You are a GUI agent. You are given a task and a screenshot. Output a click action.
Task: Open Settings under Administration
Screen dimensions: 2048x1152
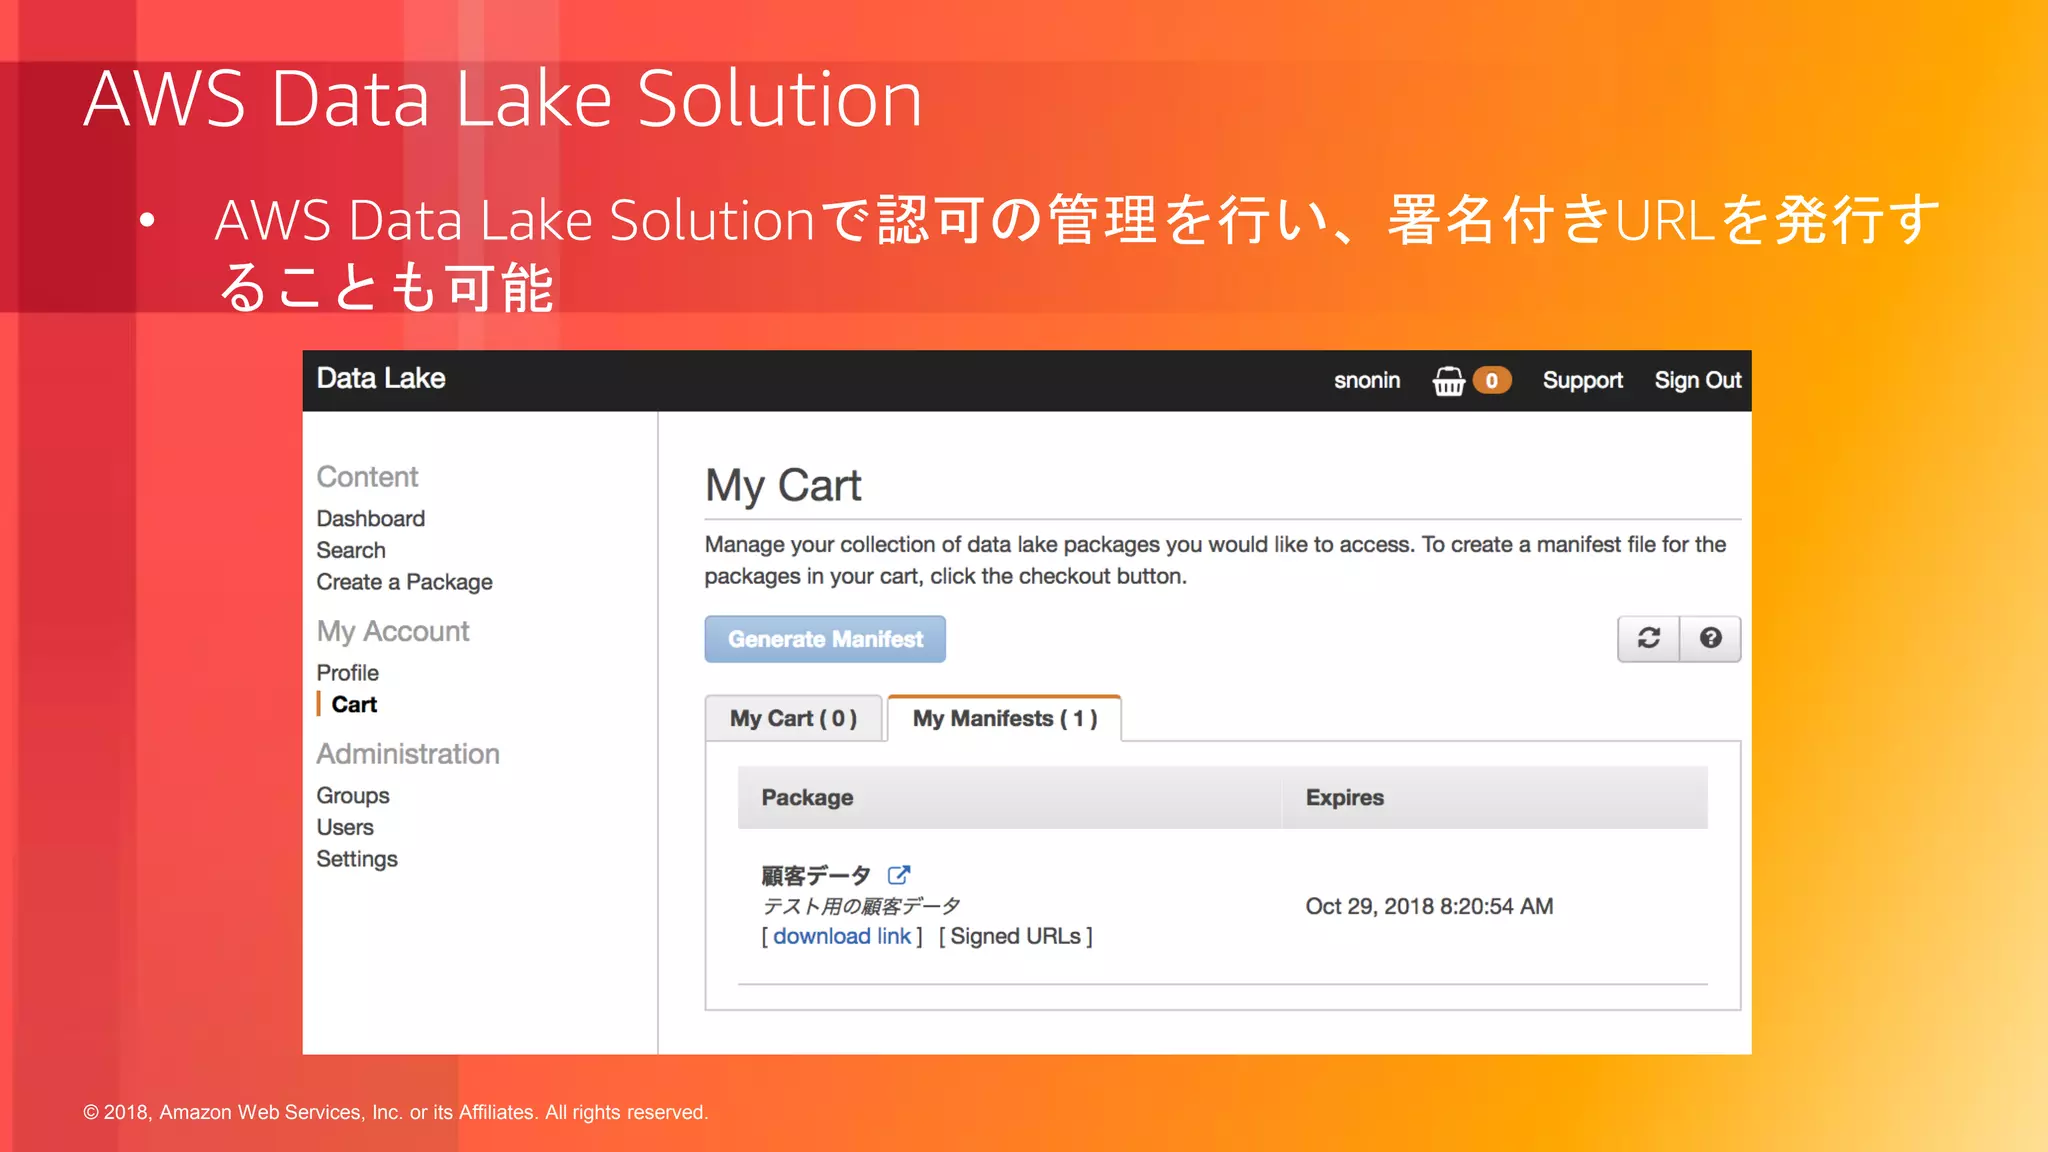pos(357,859)
